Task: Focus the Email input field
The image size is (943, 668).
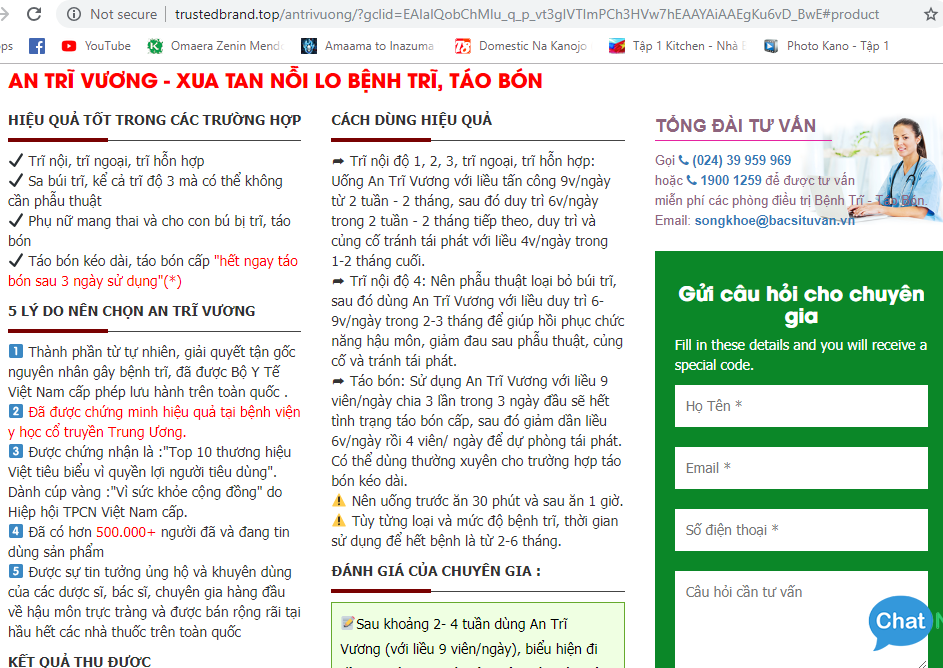Action: (x=801, y=468)
